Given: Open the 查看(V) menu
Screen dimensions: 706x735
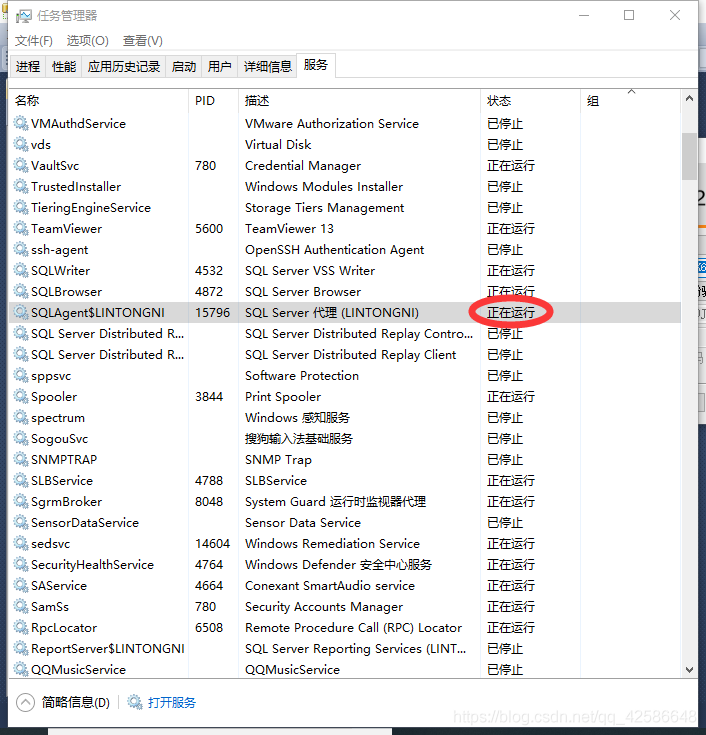Looking at the screenshot, I should [x=142, y=41].
